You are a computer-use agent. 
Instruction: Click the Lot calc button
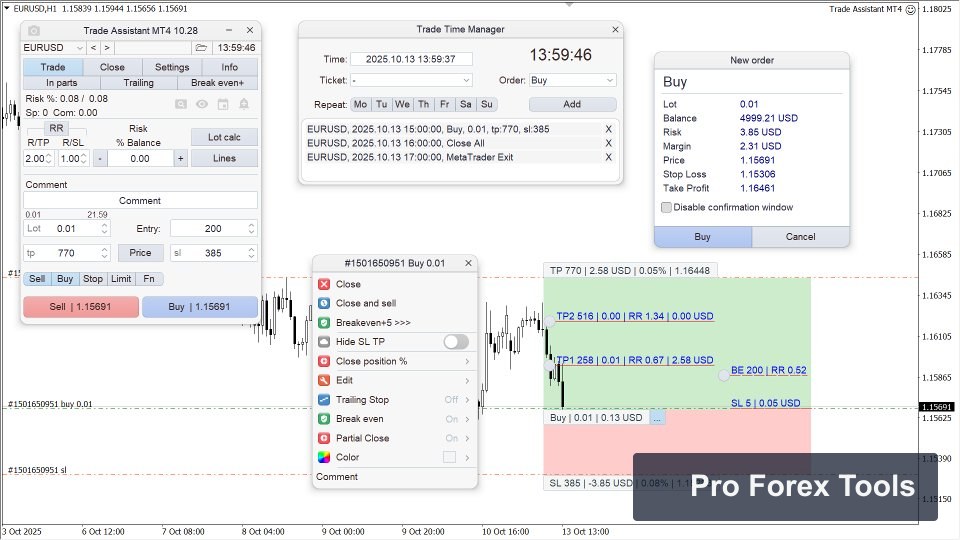click(x=224, y=137)
